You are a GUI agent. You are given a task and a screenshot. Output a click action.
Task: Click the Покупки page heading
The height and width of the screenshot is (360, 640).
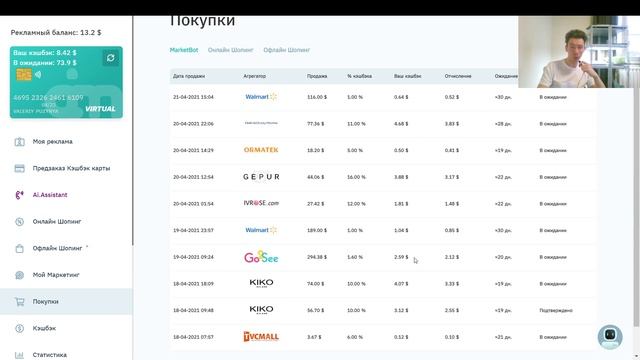click(202, 20)
